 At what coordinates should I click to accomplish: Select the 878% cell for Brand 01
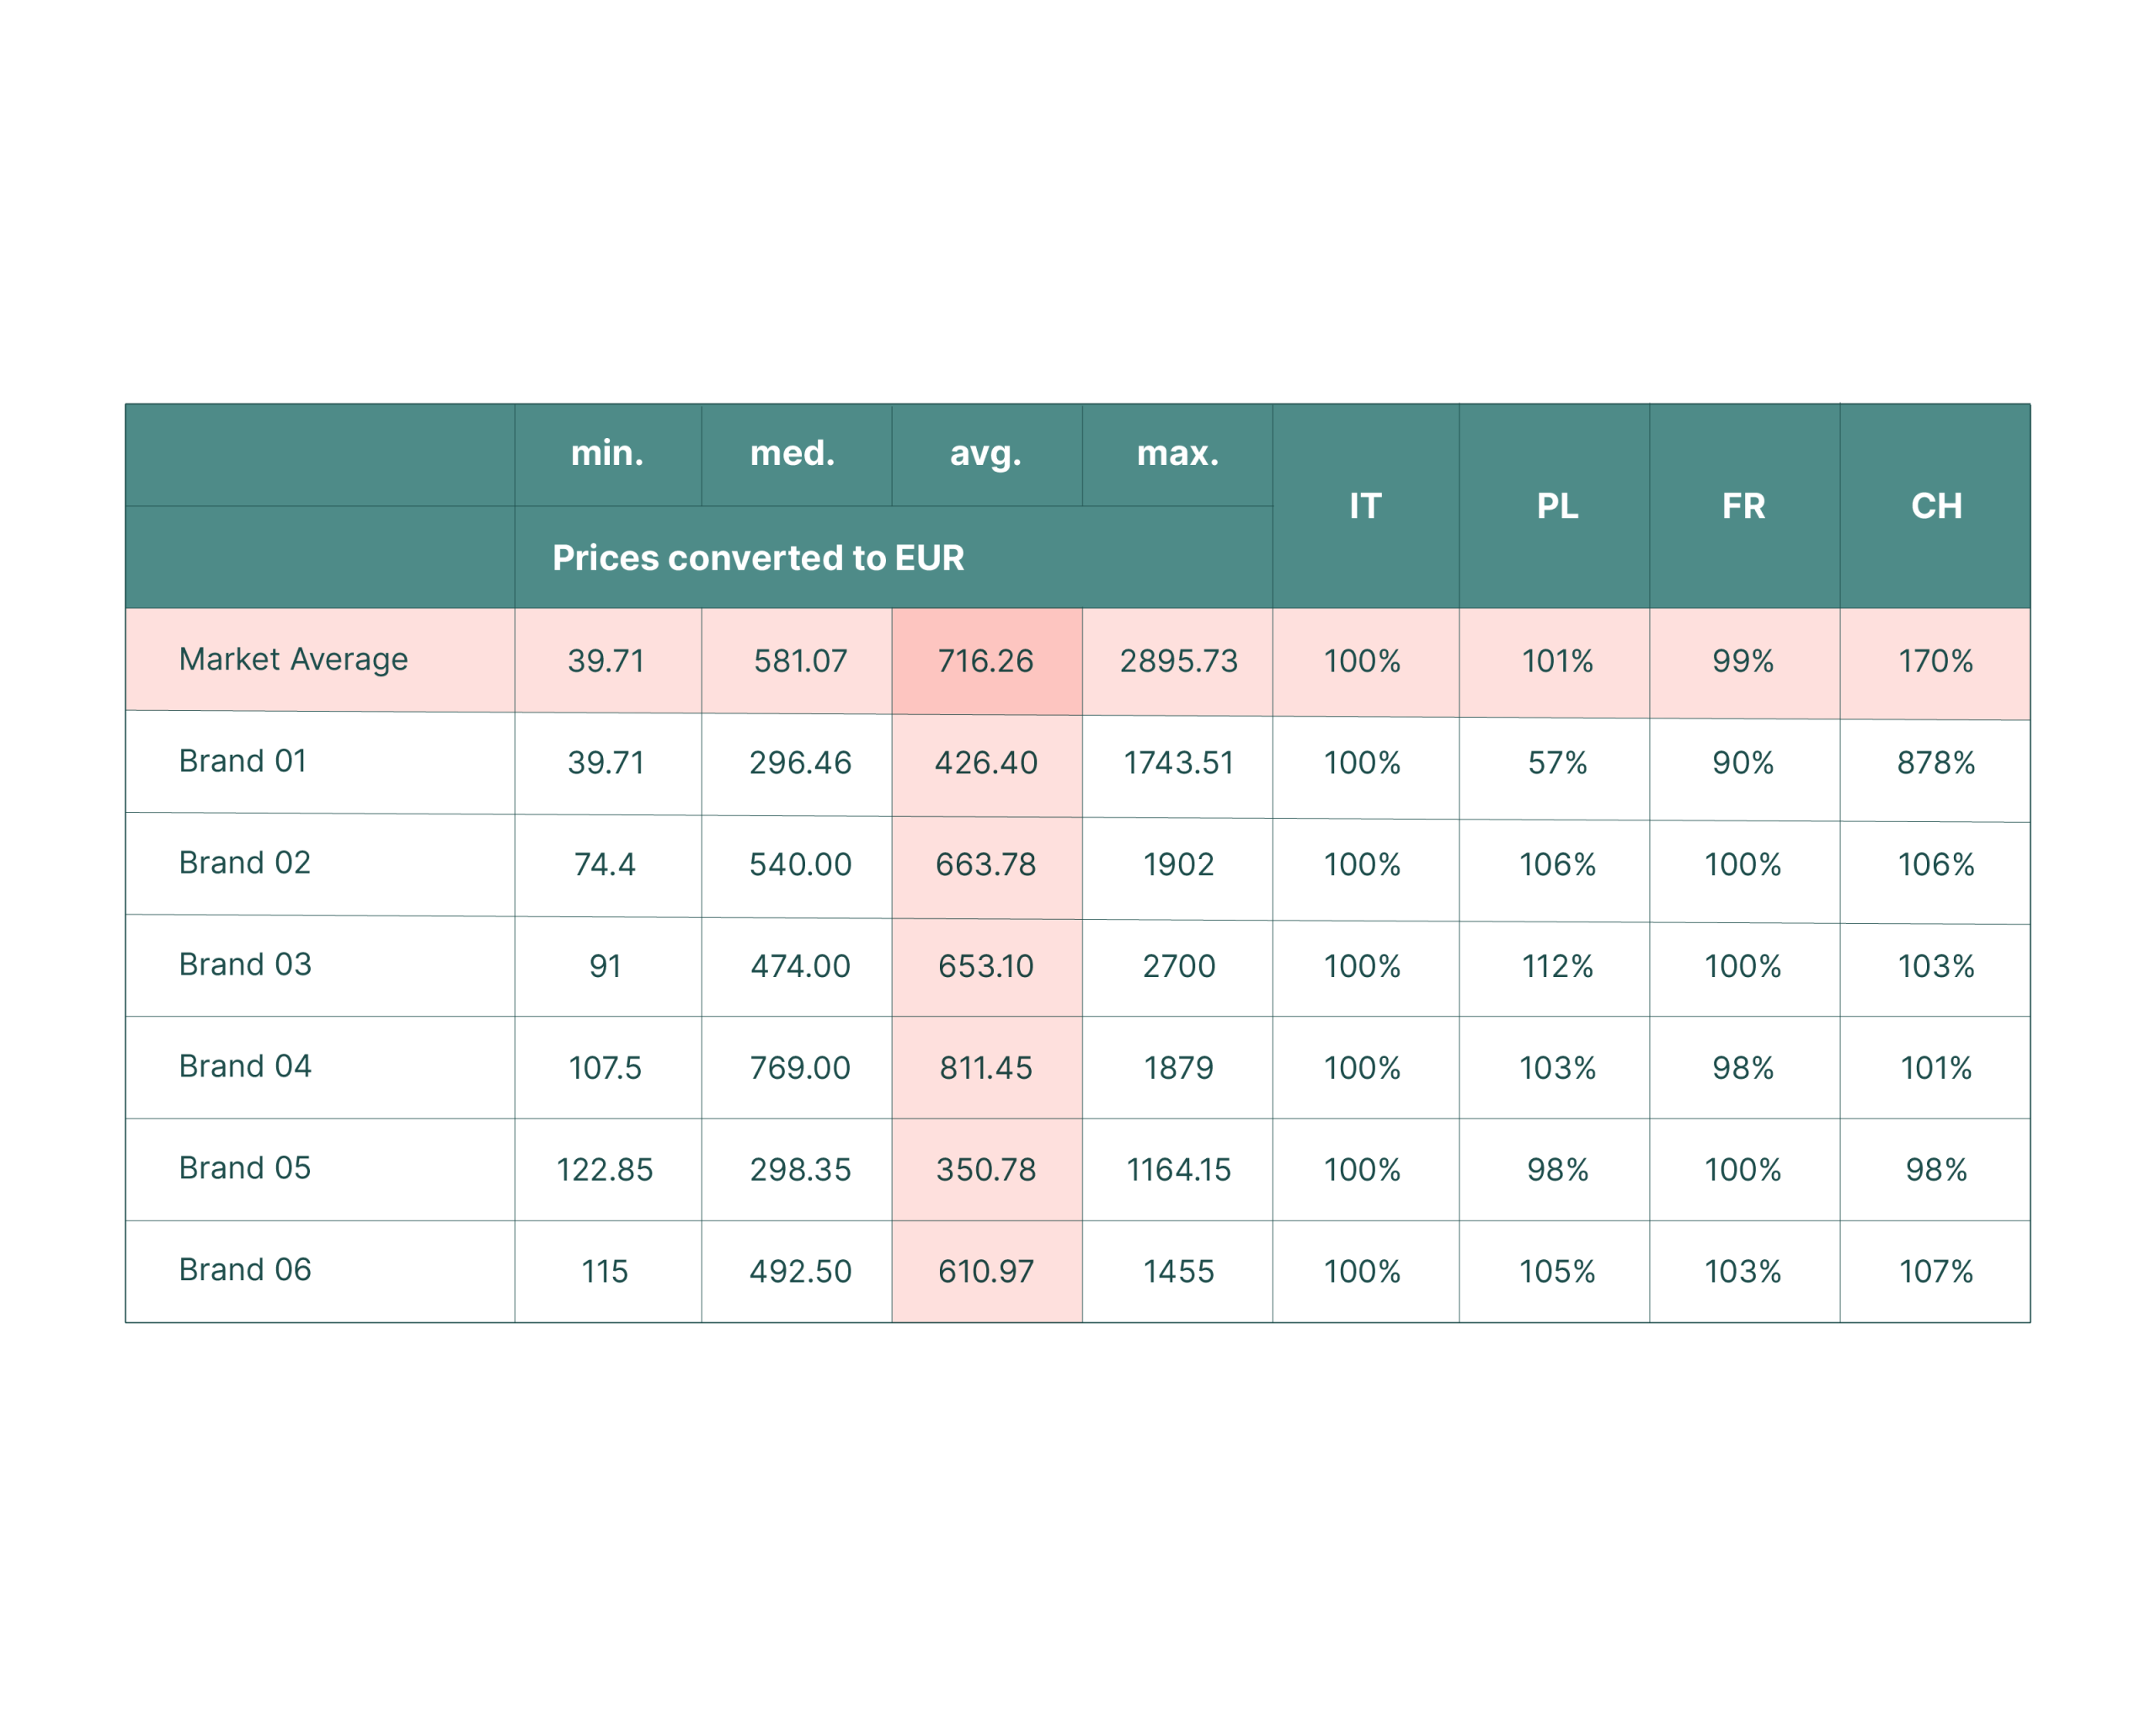click(1936, 763)
